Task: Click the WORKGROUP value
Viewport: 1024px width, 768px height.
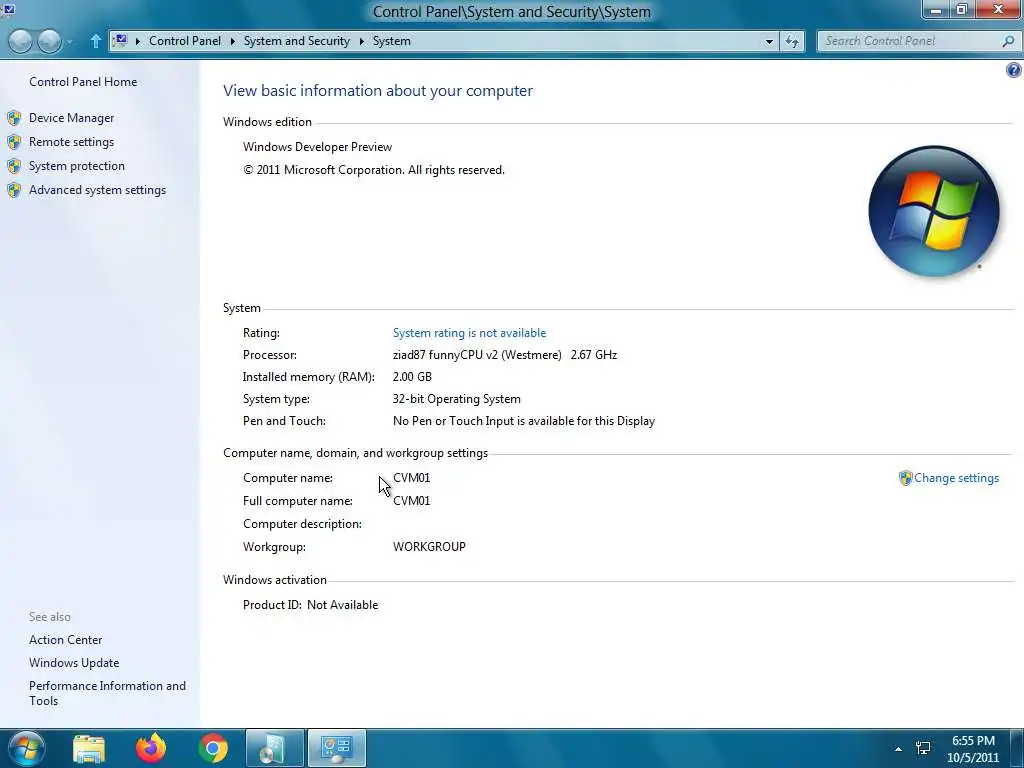Action: pos(429,547)
